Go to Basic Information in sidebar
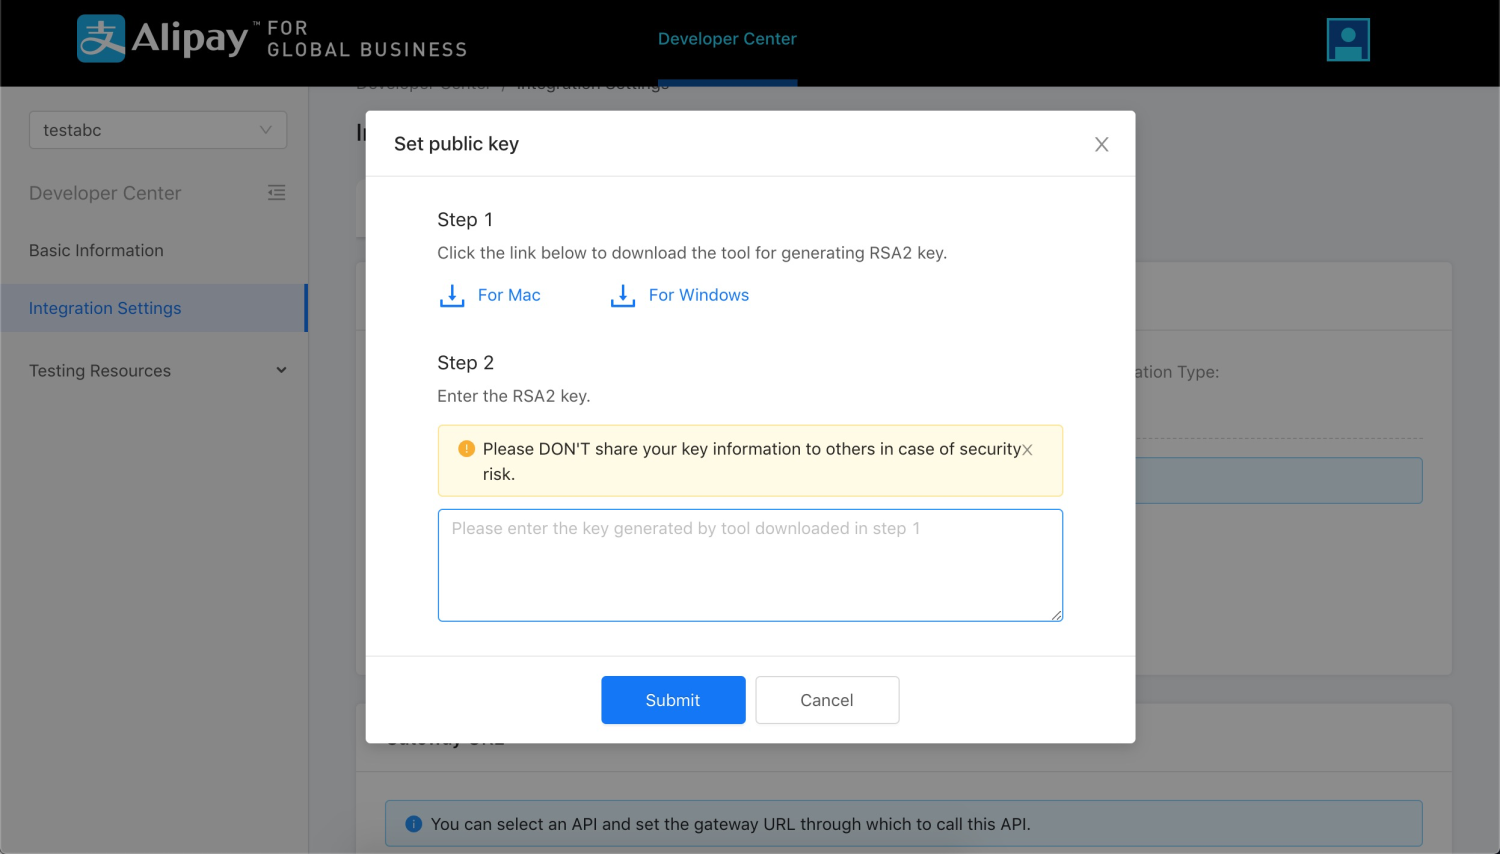 96,250
